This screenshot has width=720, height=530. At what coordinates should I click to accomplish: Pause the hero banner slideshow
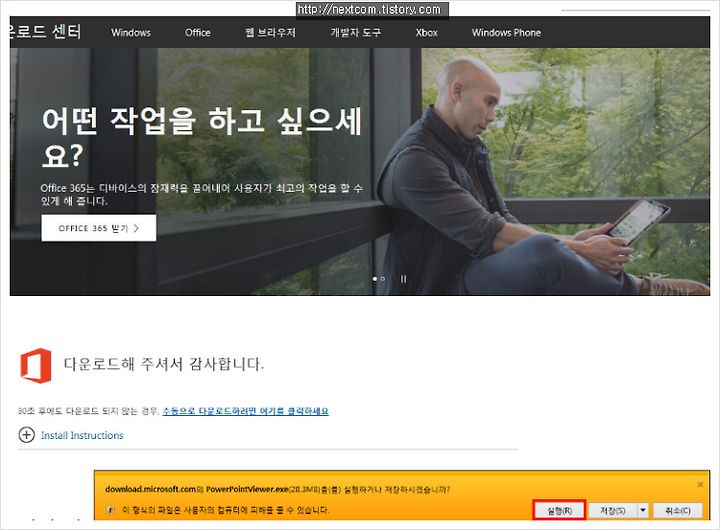403,279
